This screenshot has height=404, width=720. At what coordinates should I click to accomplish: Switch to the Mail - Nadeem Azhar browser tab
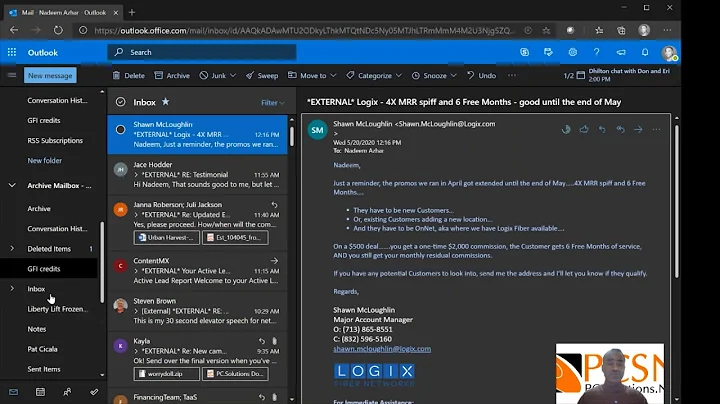63,12
